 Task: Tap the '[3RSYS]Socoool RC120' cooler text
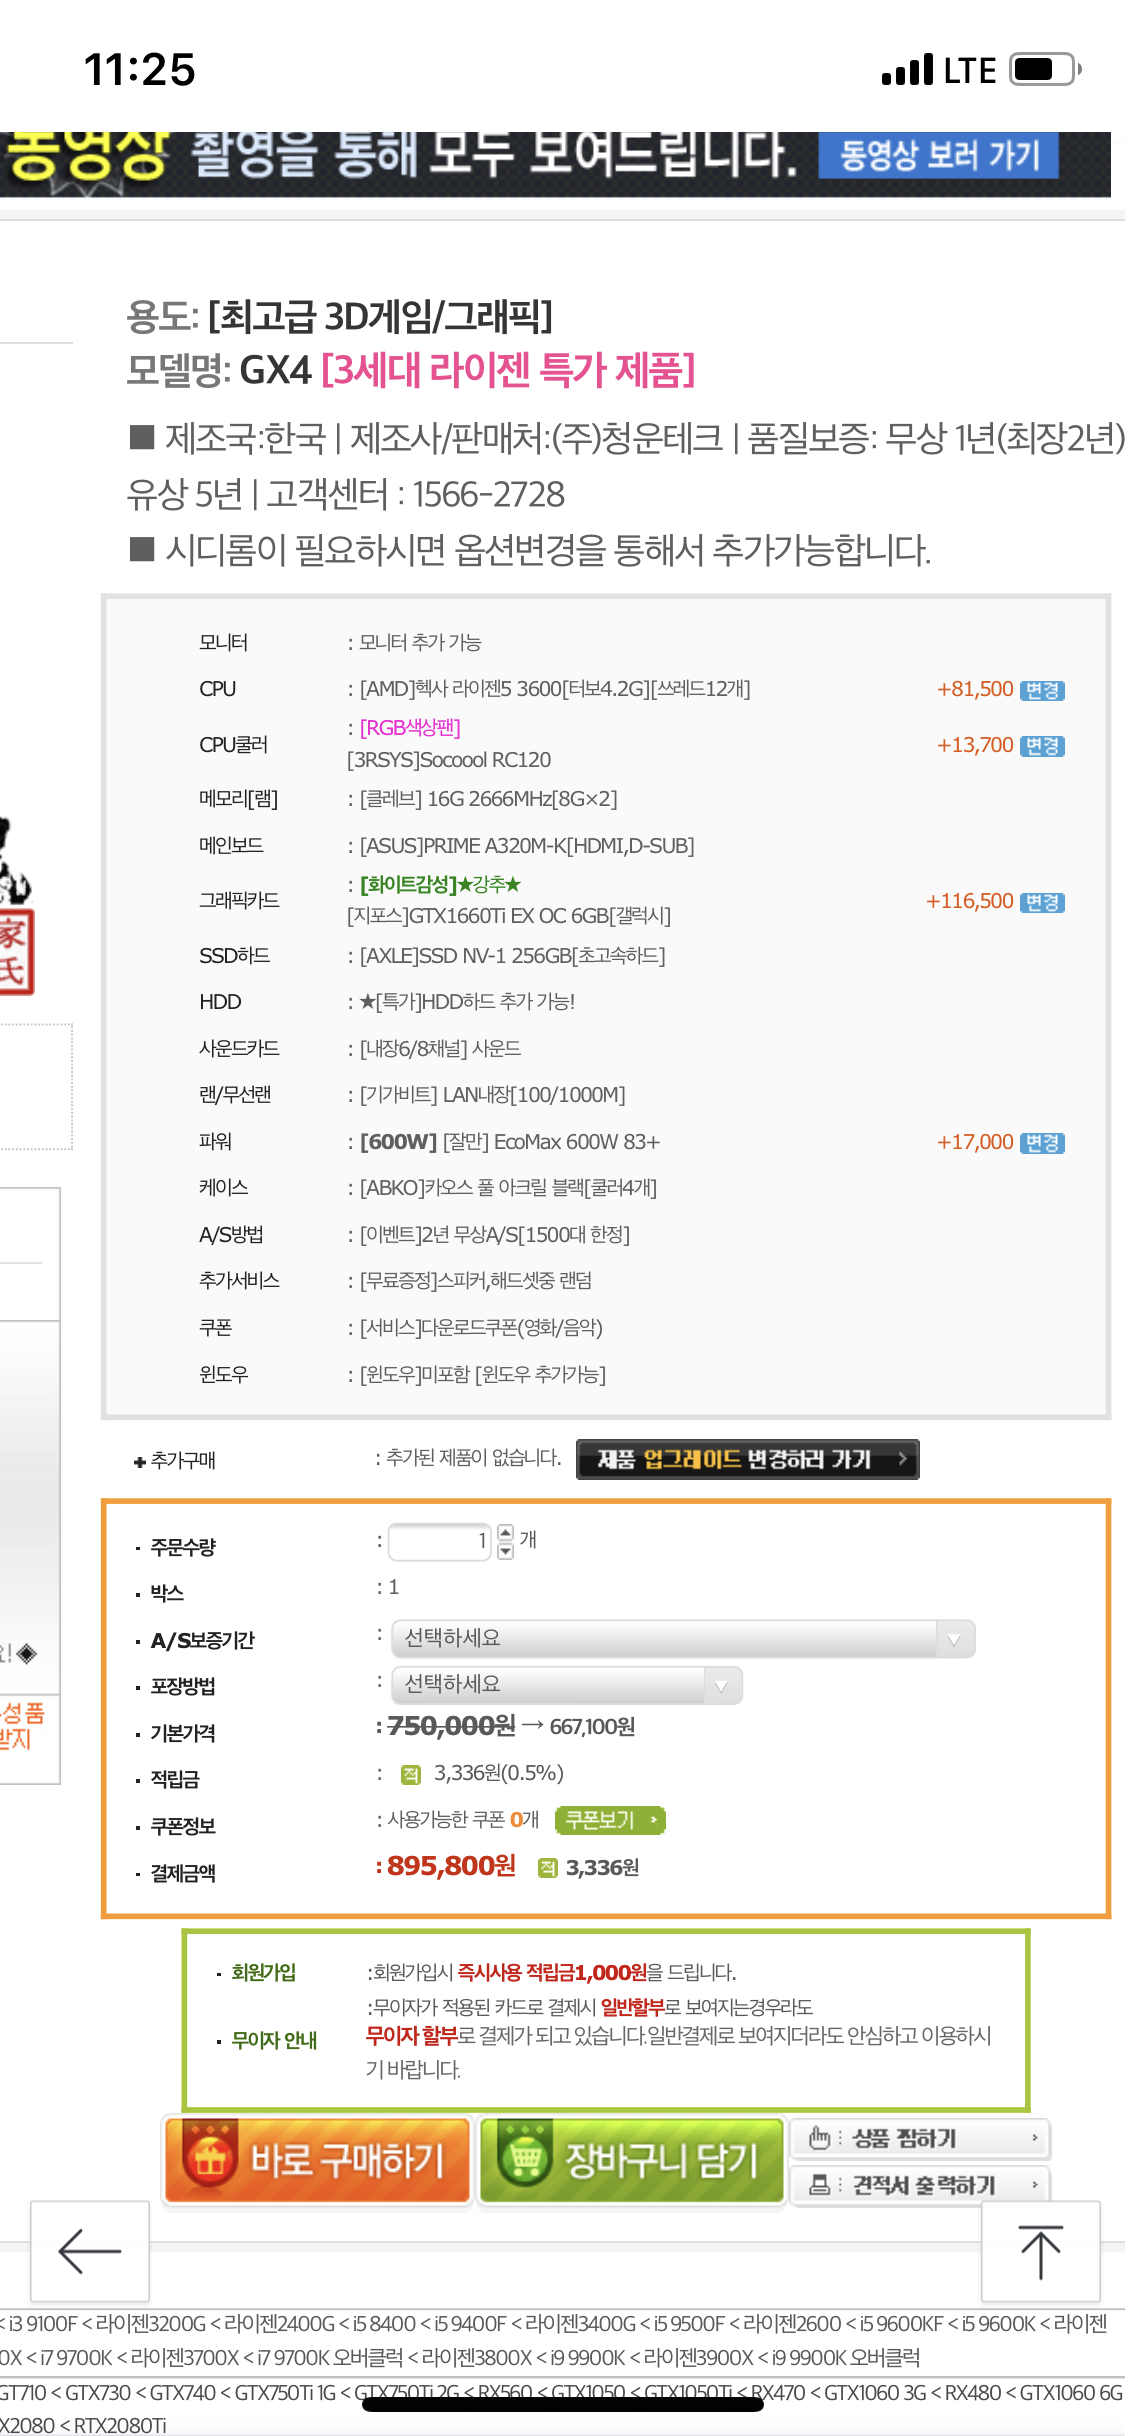pos(449,760)
